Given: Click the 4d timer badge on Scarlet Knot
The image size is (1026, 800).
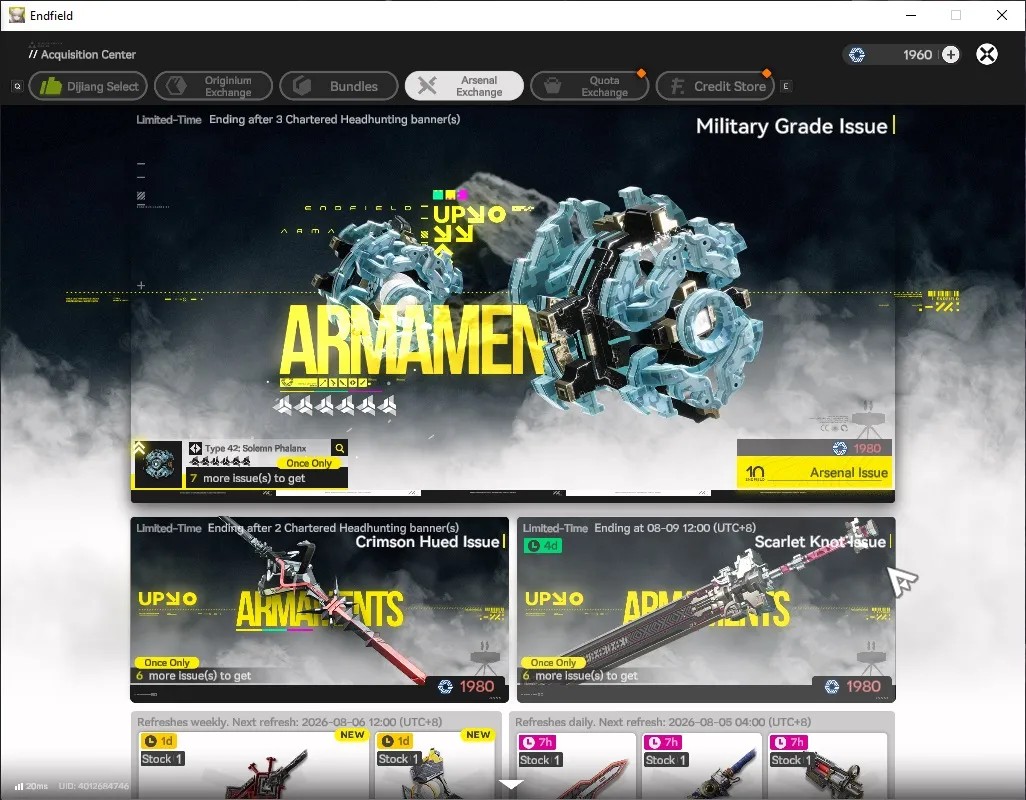Looking at the screenshot, I should coord(543,546).
